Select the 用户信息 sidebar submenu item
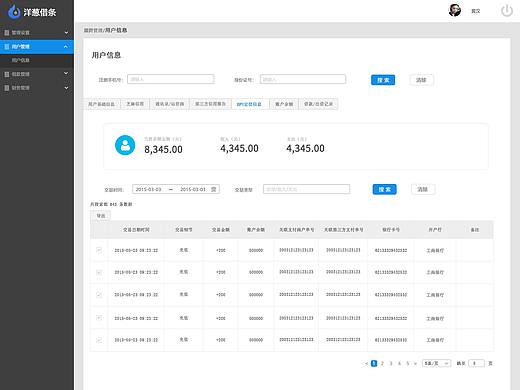520x390 pixels. coord(21,60)
